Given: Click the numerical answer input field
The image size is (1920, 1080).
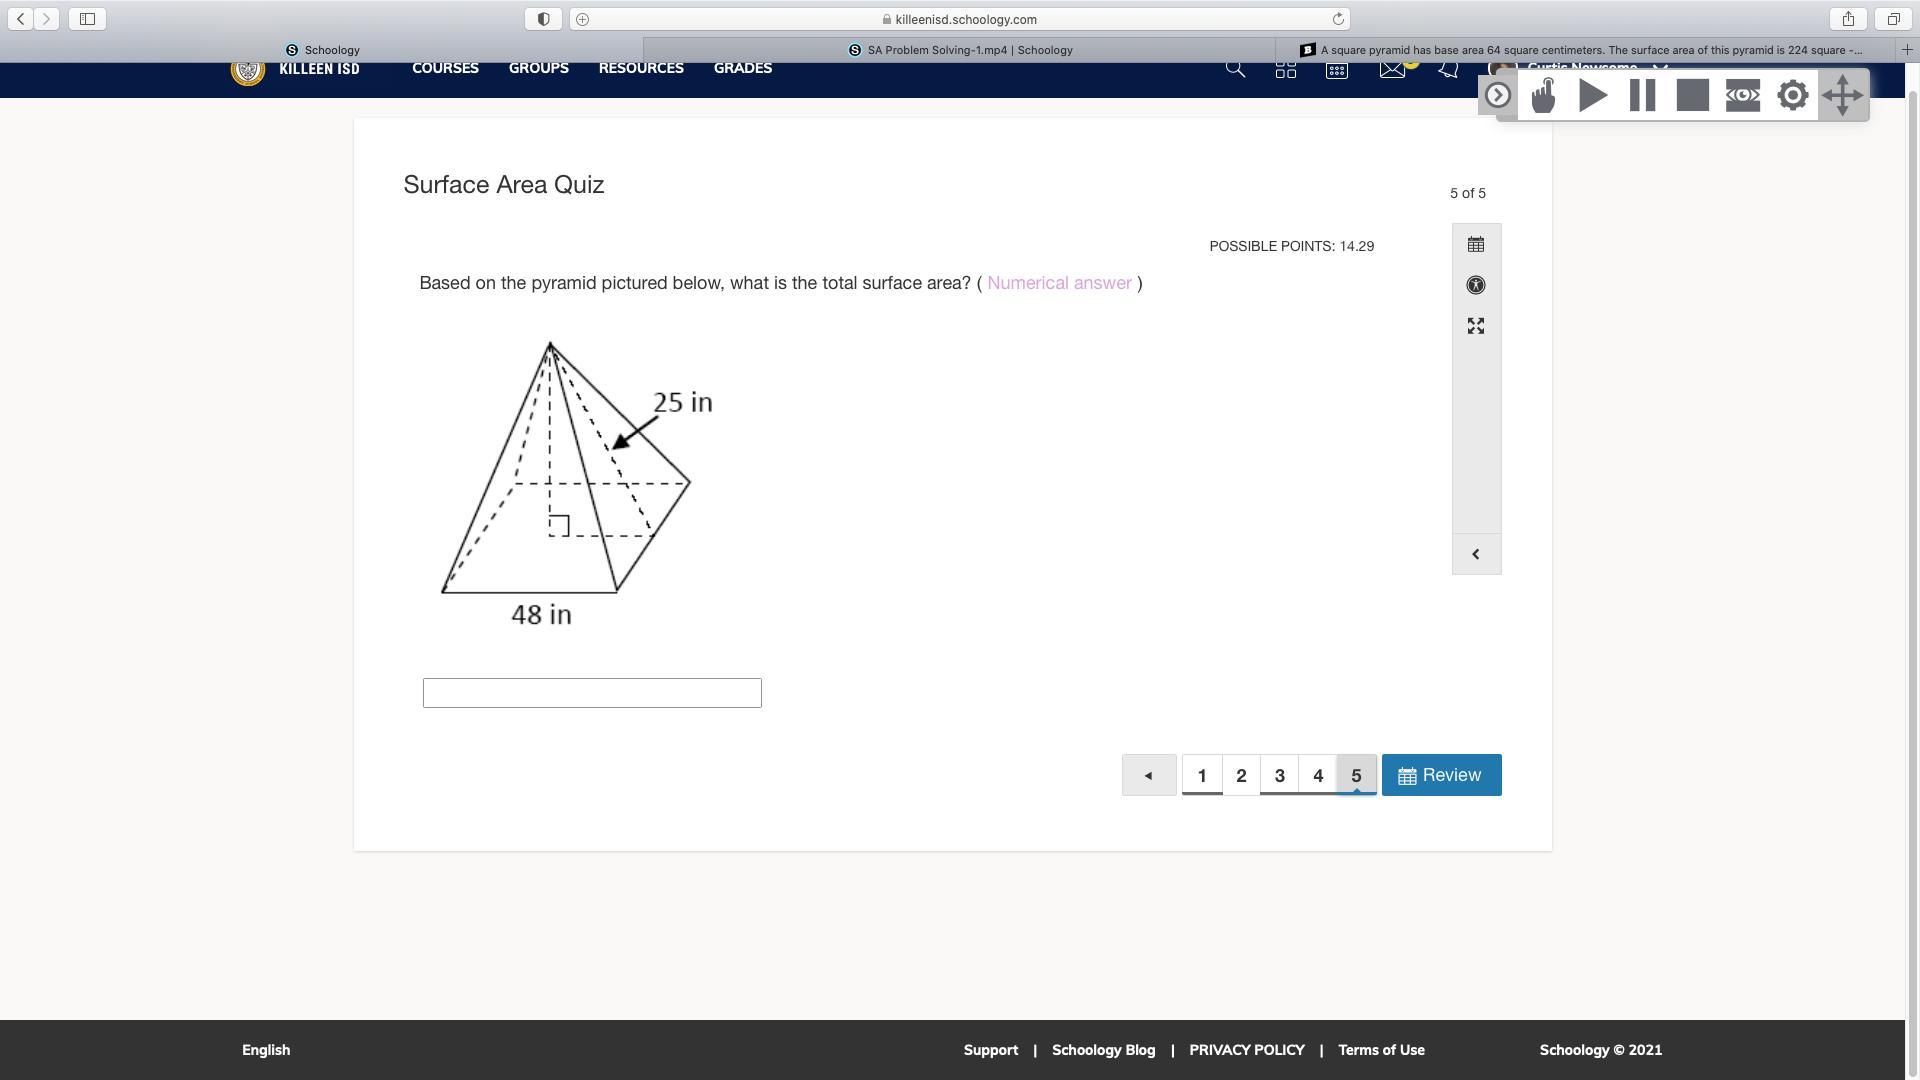Looking at the screenshot, I should click(x=592, y=693).
